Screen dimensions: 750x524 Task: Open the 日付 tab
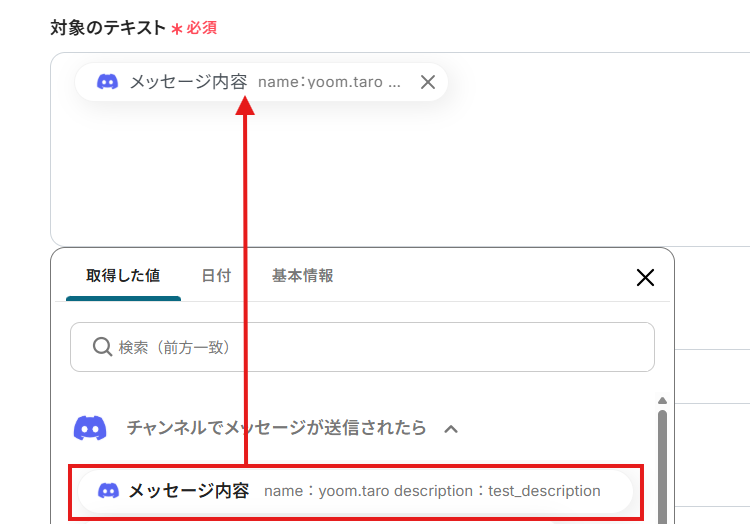click(216, 276)
